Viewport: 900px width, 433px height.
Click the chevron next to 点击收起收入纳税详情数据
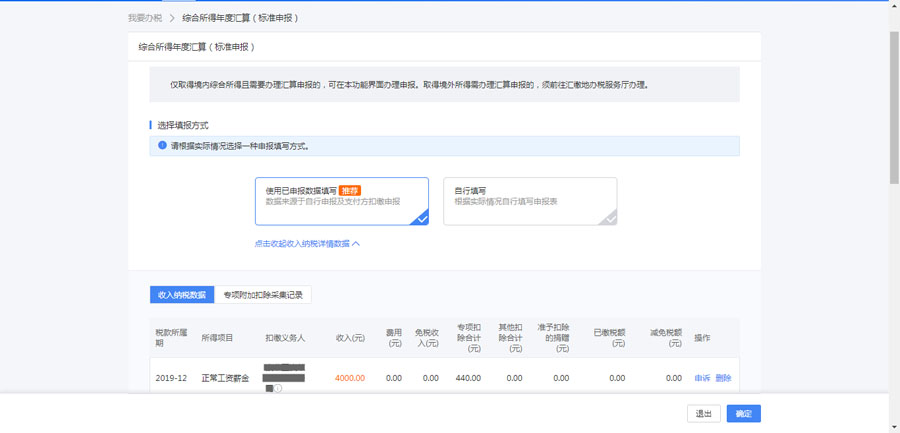coord(356,243)
